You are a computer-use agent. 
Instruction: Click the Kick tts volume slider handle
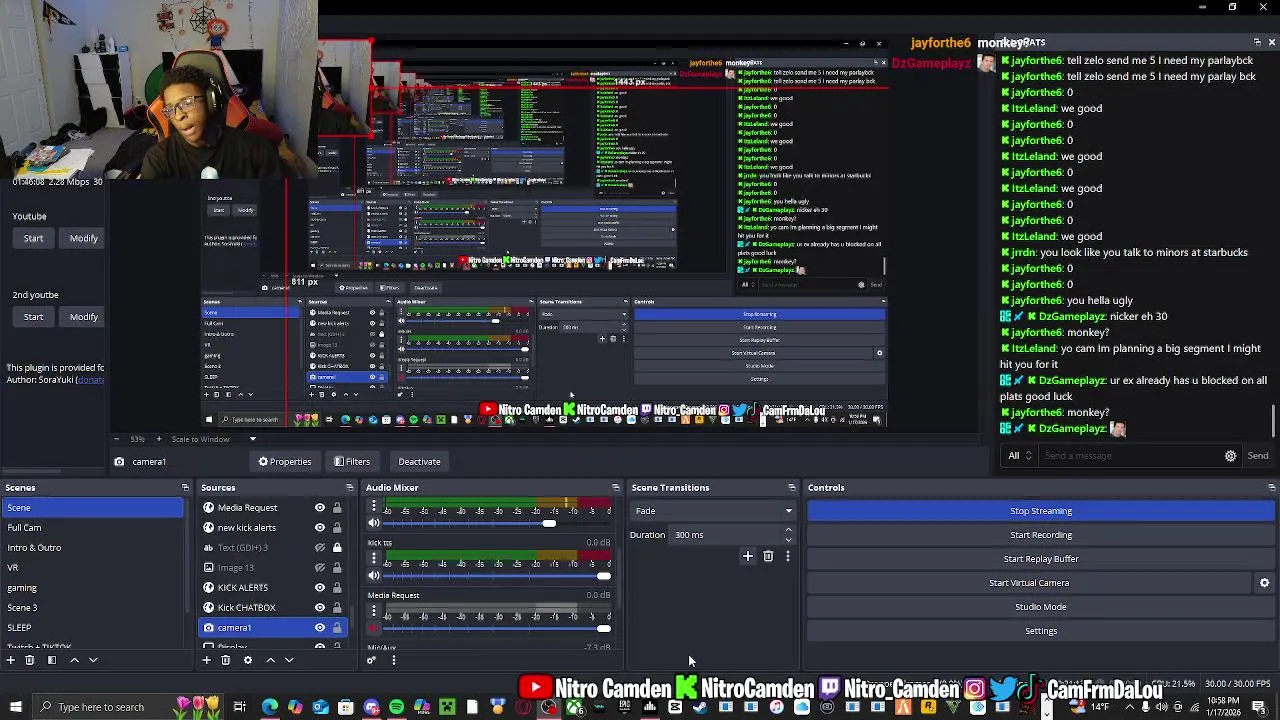[x=603, y=575]
